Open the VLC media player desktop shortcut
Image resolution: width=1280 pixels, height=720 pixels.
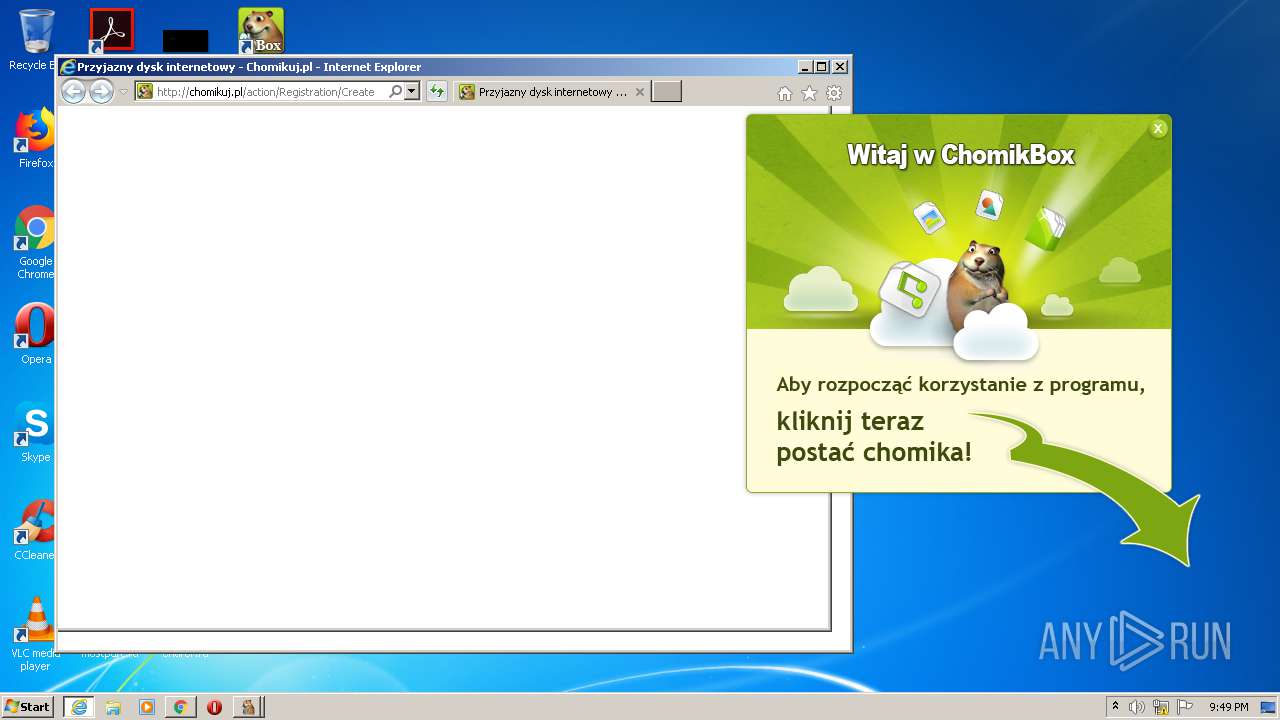click(x=36, y=634)
